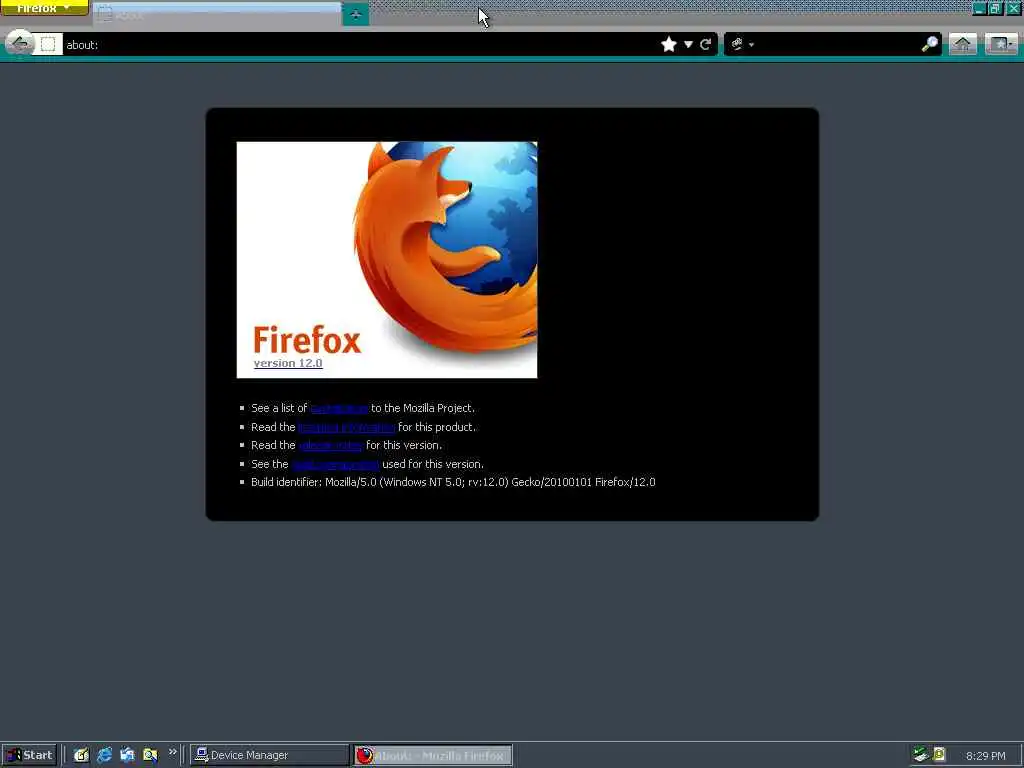The image size is (1024, 768).
Task: Click the Build identifier text line
Action: click(453, 482)
